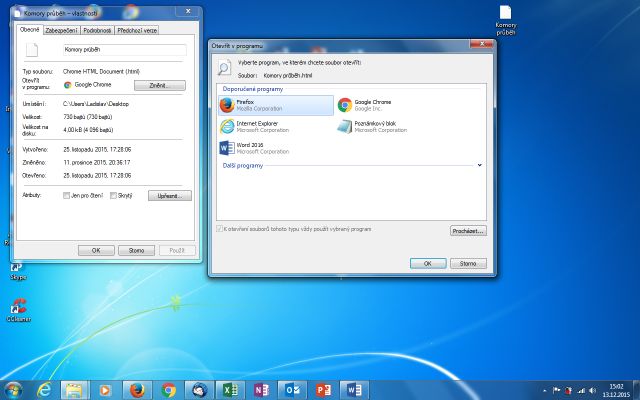Click the PowerPoint taskbar icon
The height and width of the screenshot is (400, 640).
324,389
